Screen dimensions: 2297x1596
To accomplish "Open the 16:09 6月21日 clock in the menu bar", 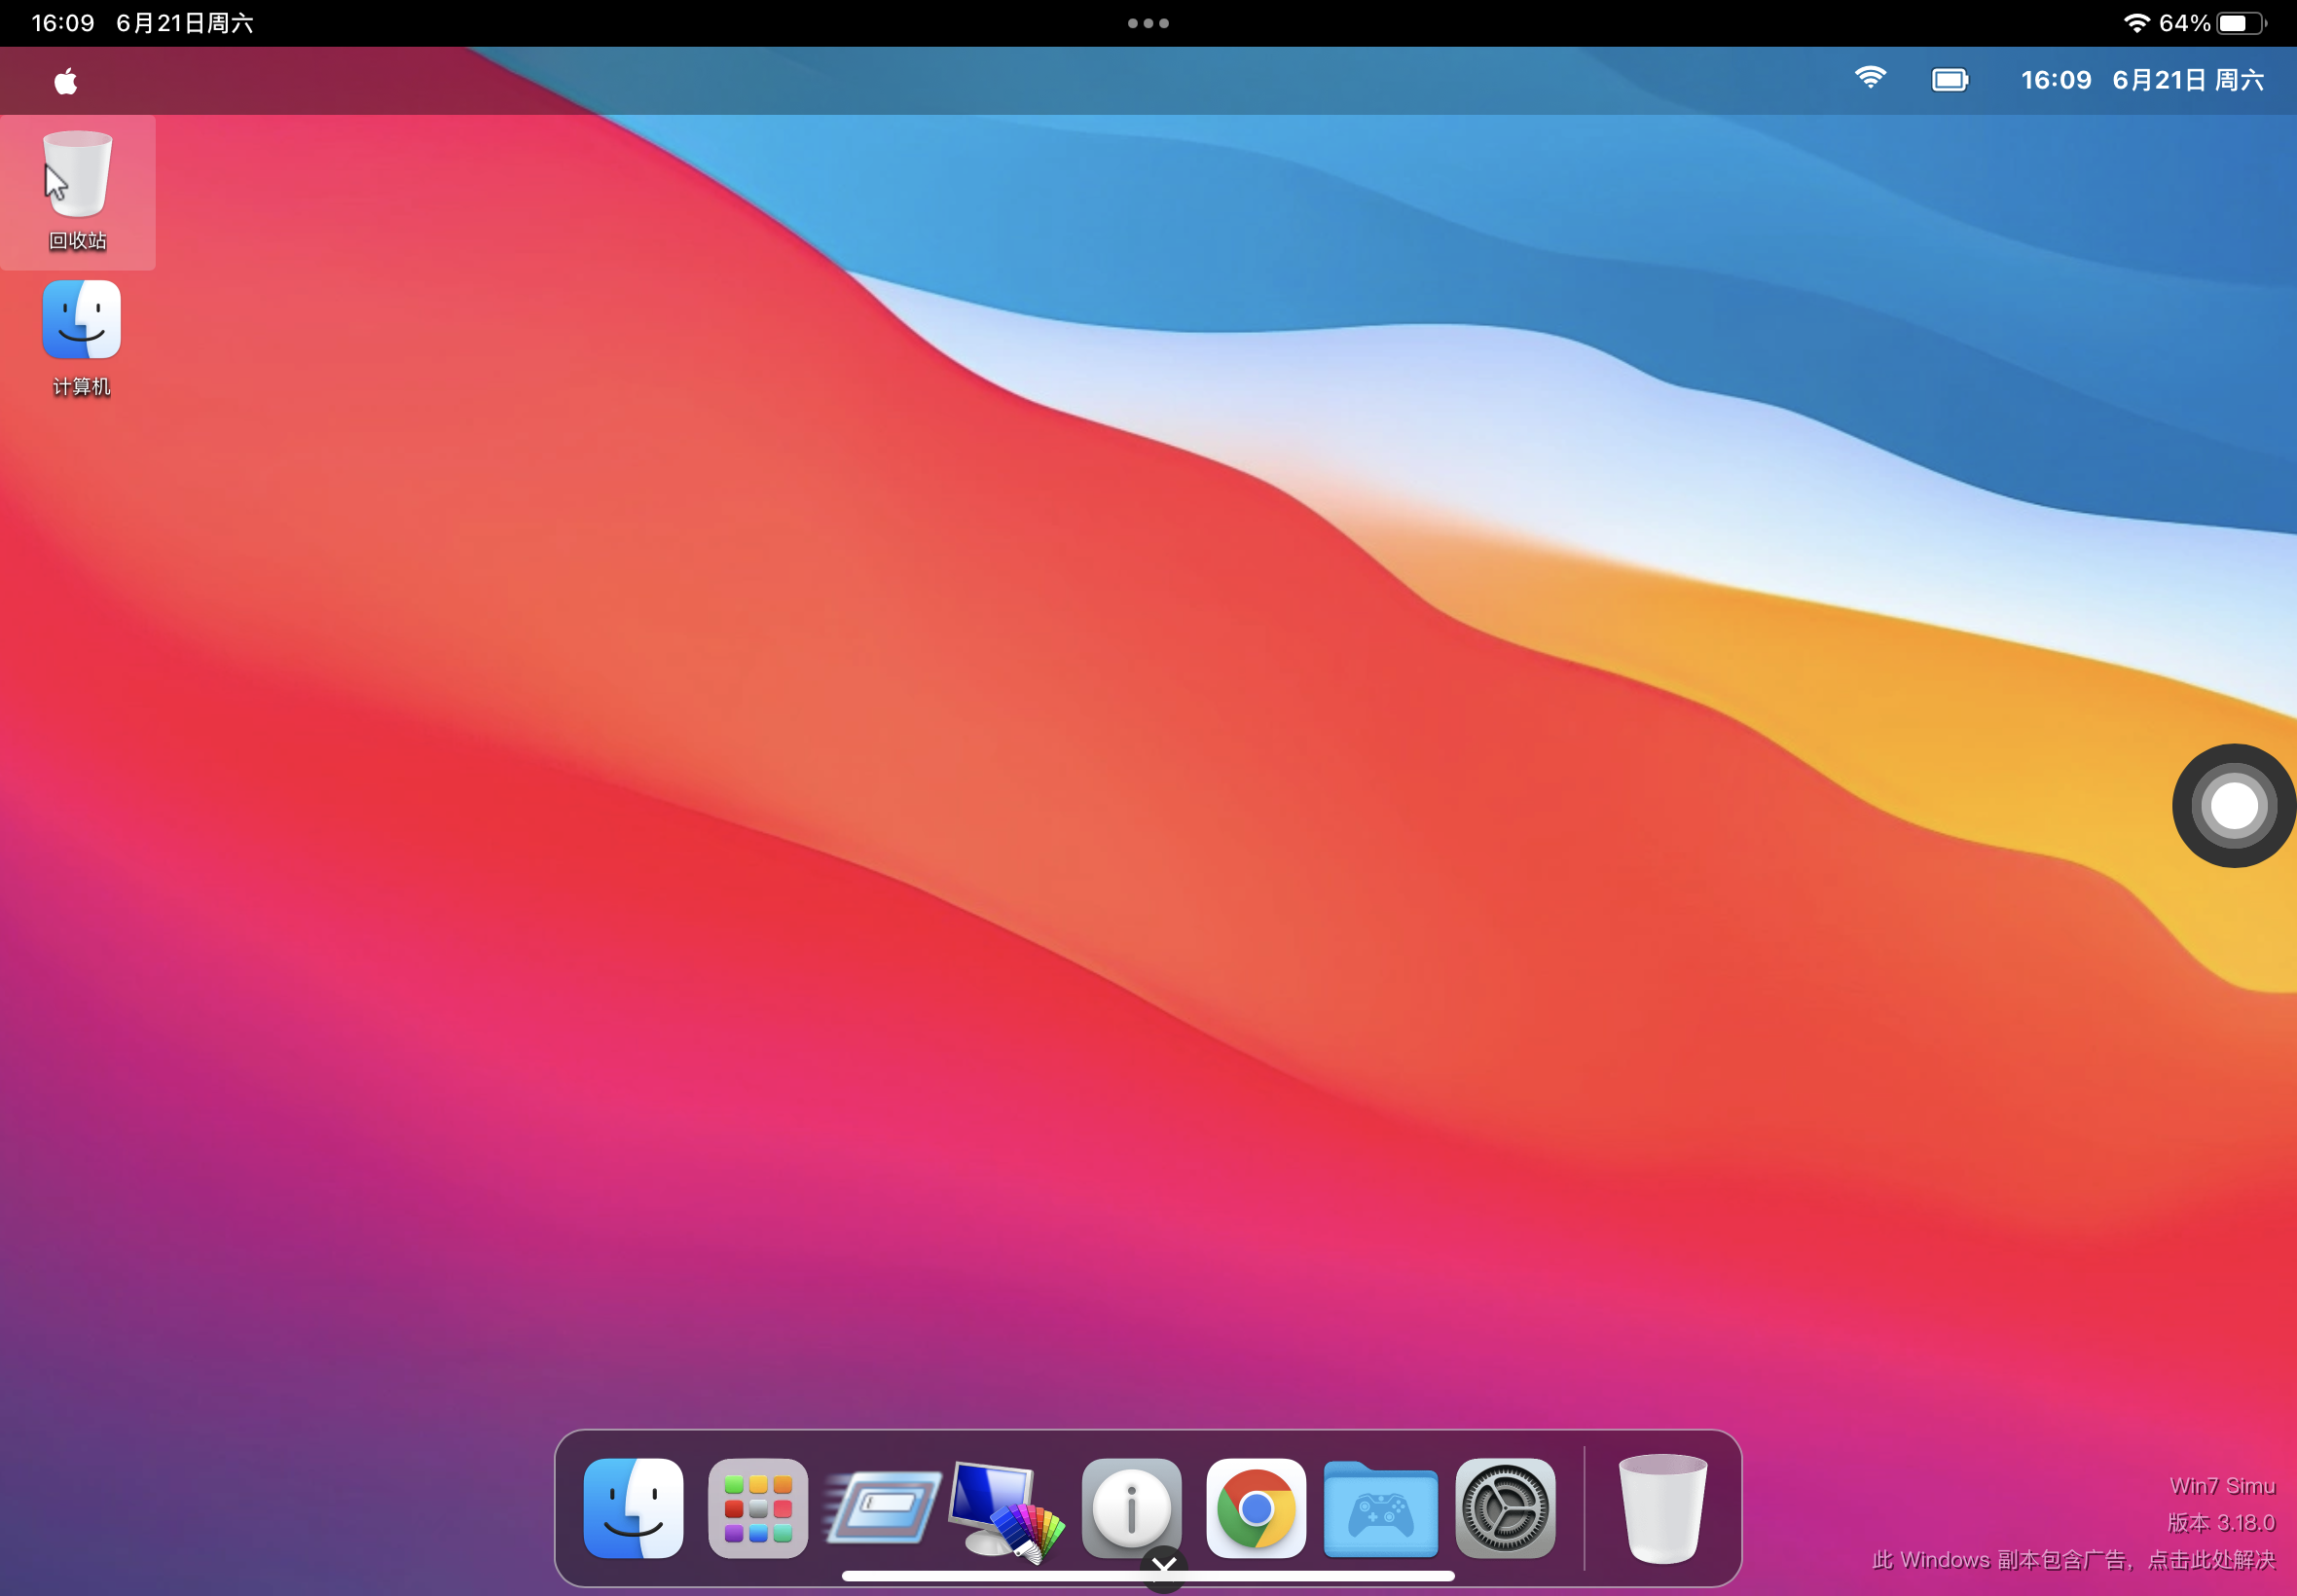I will click(x=2142, y=80).
